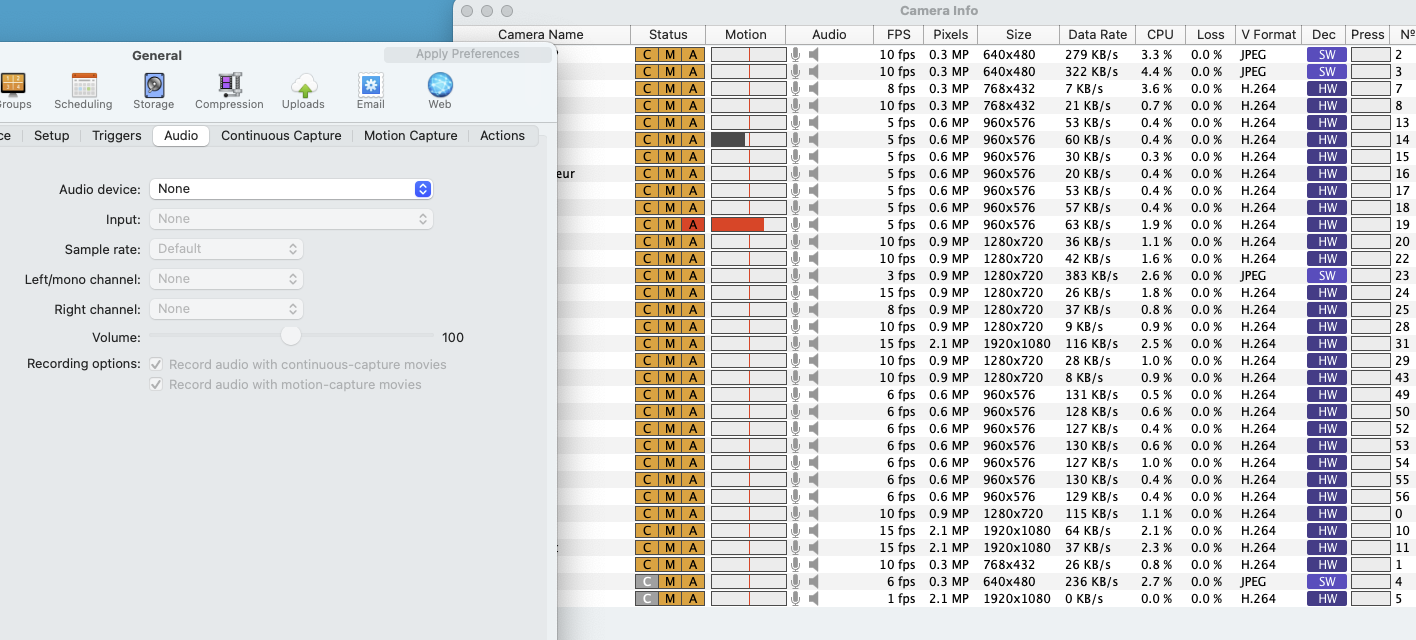Toggle red A status indicator for camera 19
Image resolution: width=1416 pixels, height=640 pixels.
pos(693,225)
